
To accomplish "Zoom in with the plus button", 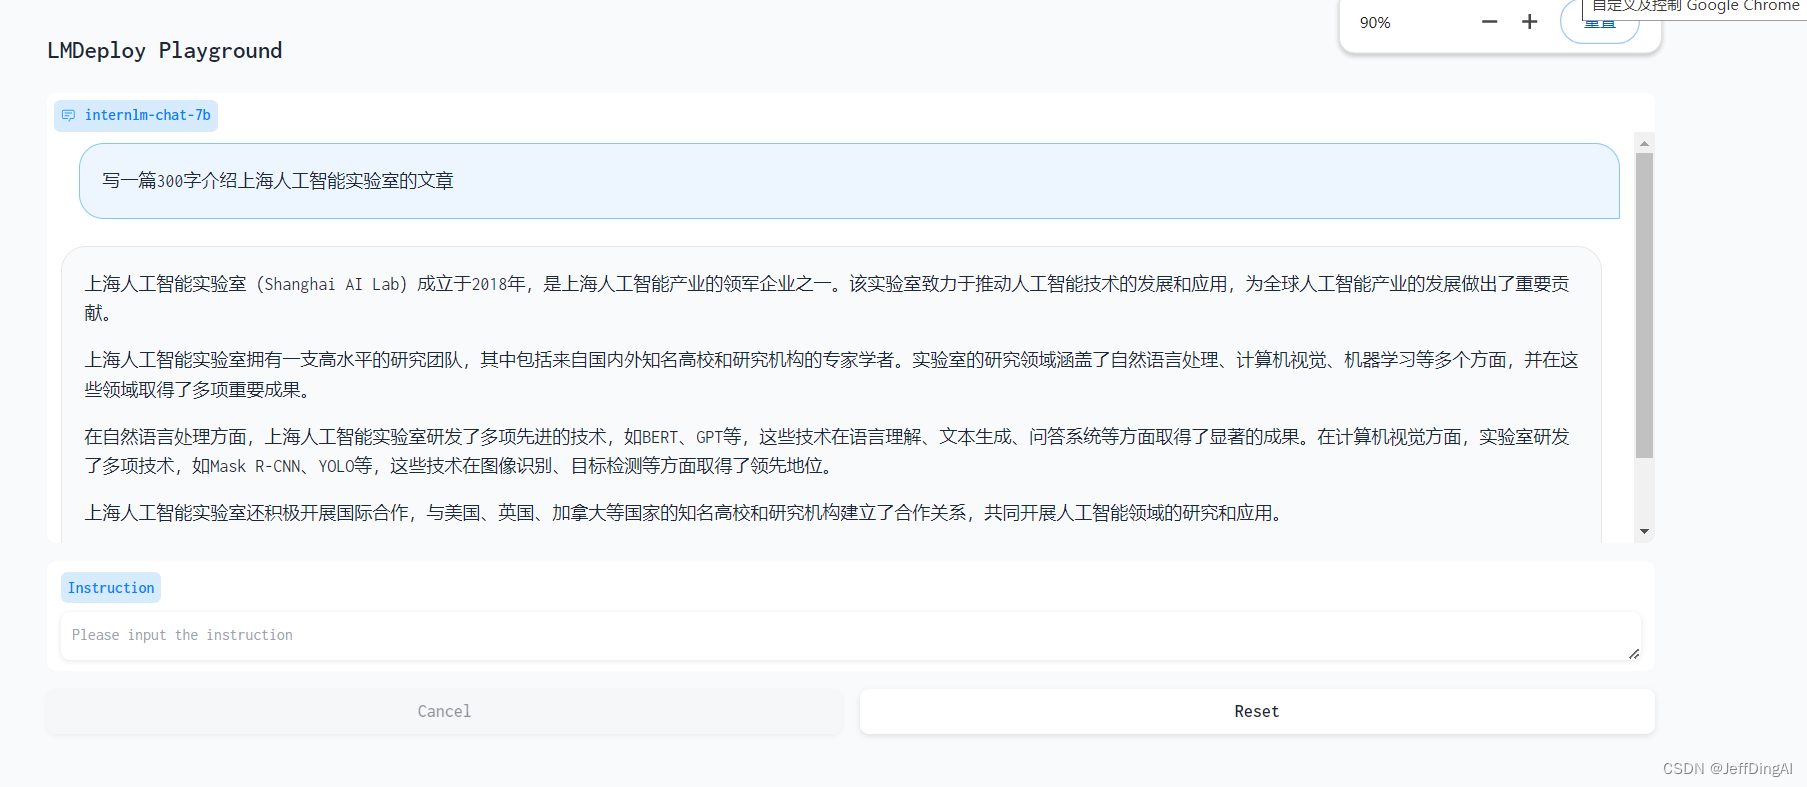I will point(1529,22).
